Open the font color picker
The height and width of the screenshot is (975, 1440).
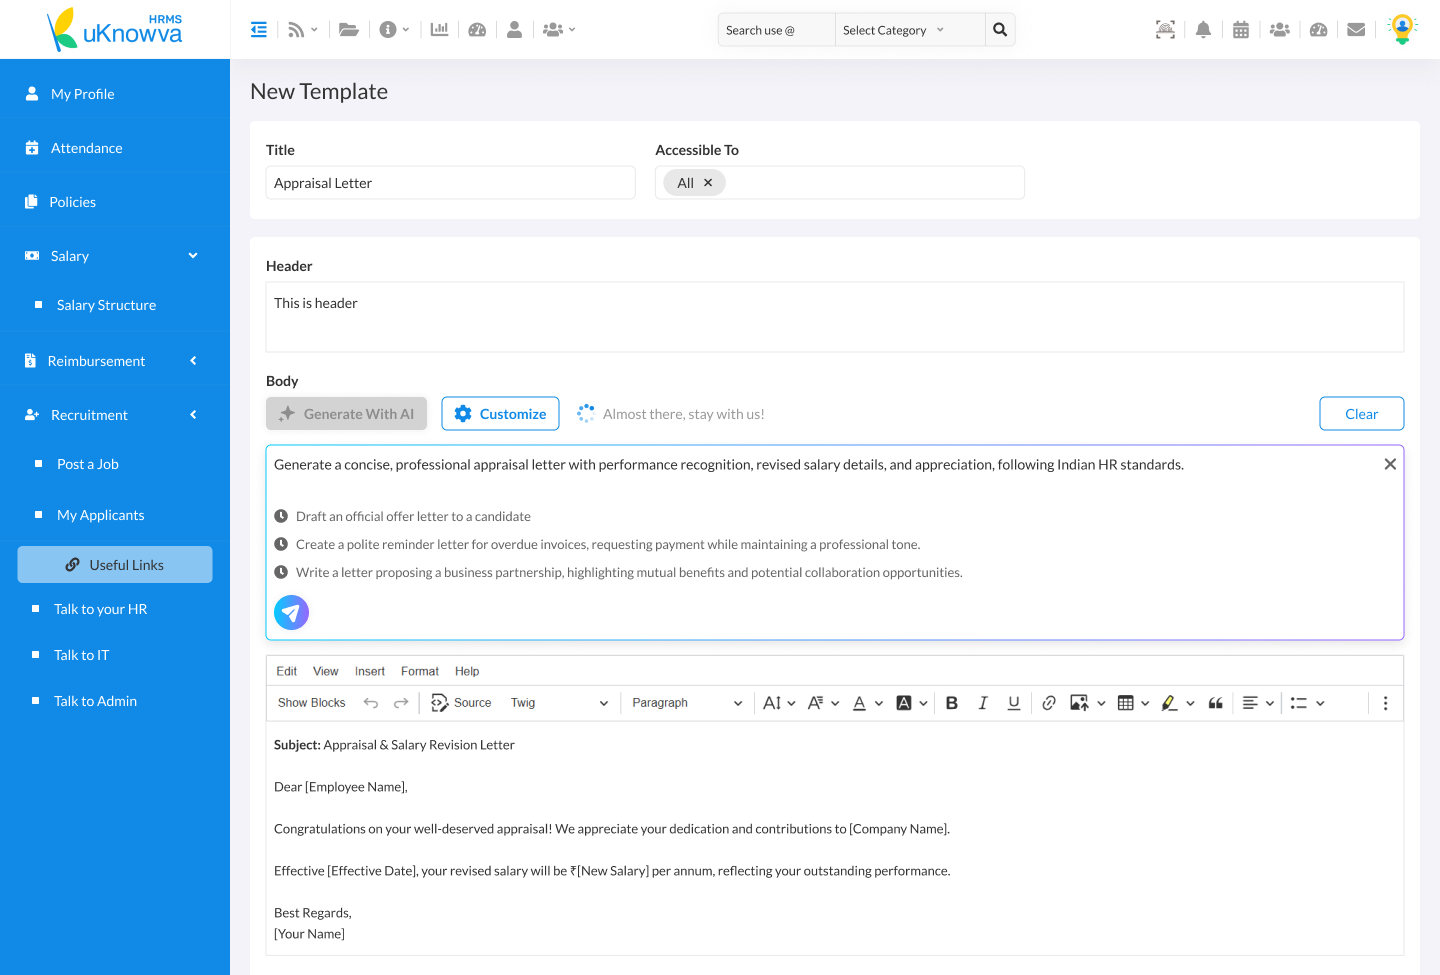pos(860,703)
